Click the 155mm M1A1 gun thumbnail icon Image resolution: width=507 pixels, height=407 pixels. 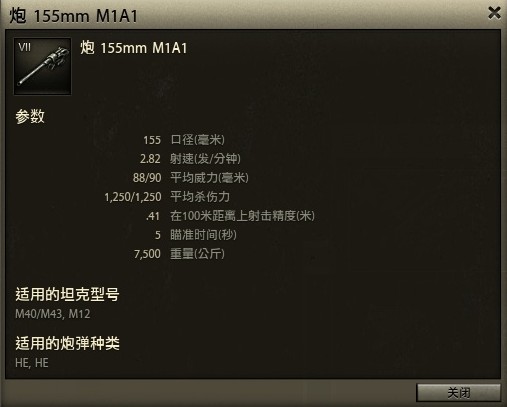[42, 66]
